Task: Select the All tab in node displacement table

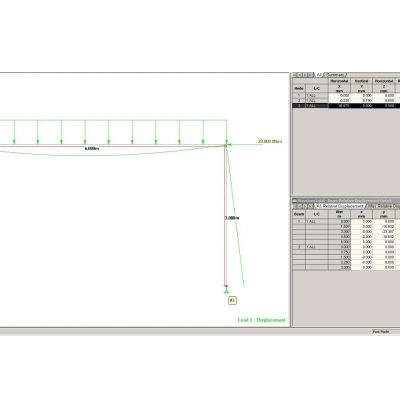Action: pyautogui.click(x=319, y=75)
